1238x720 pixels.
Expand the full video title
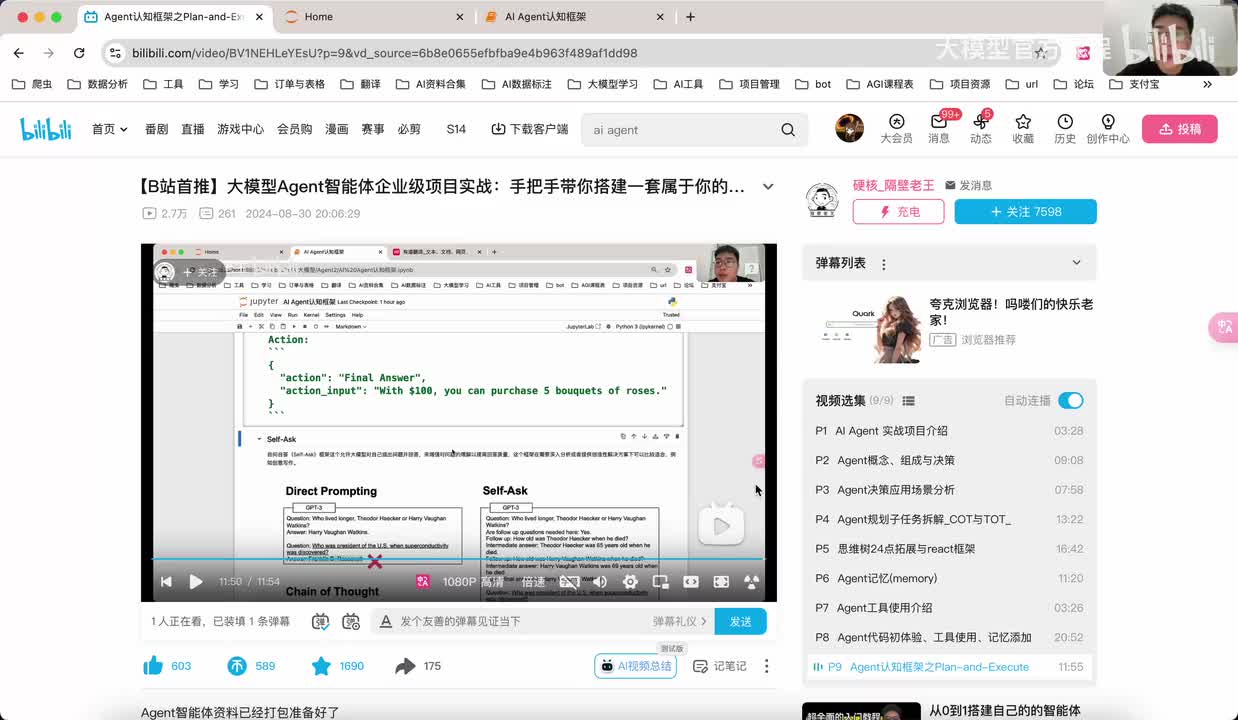(768, 186)
